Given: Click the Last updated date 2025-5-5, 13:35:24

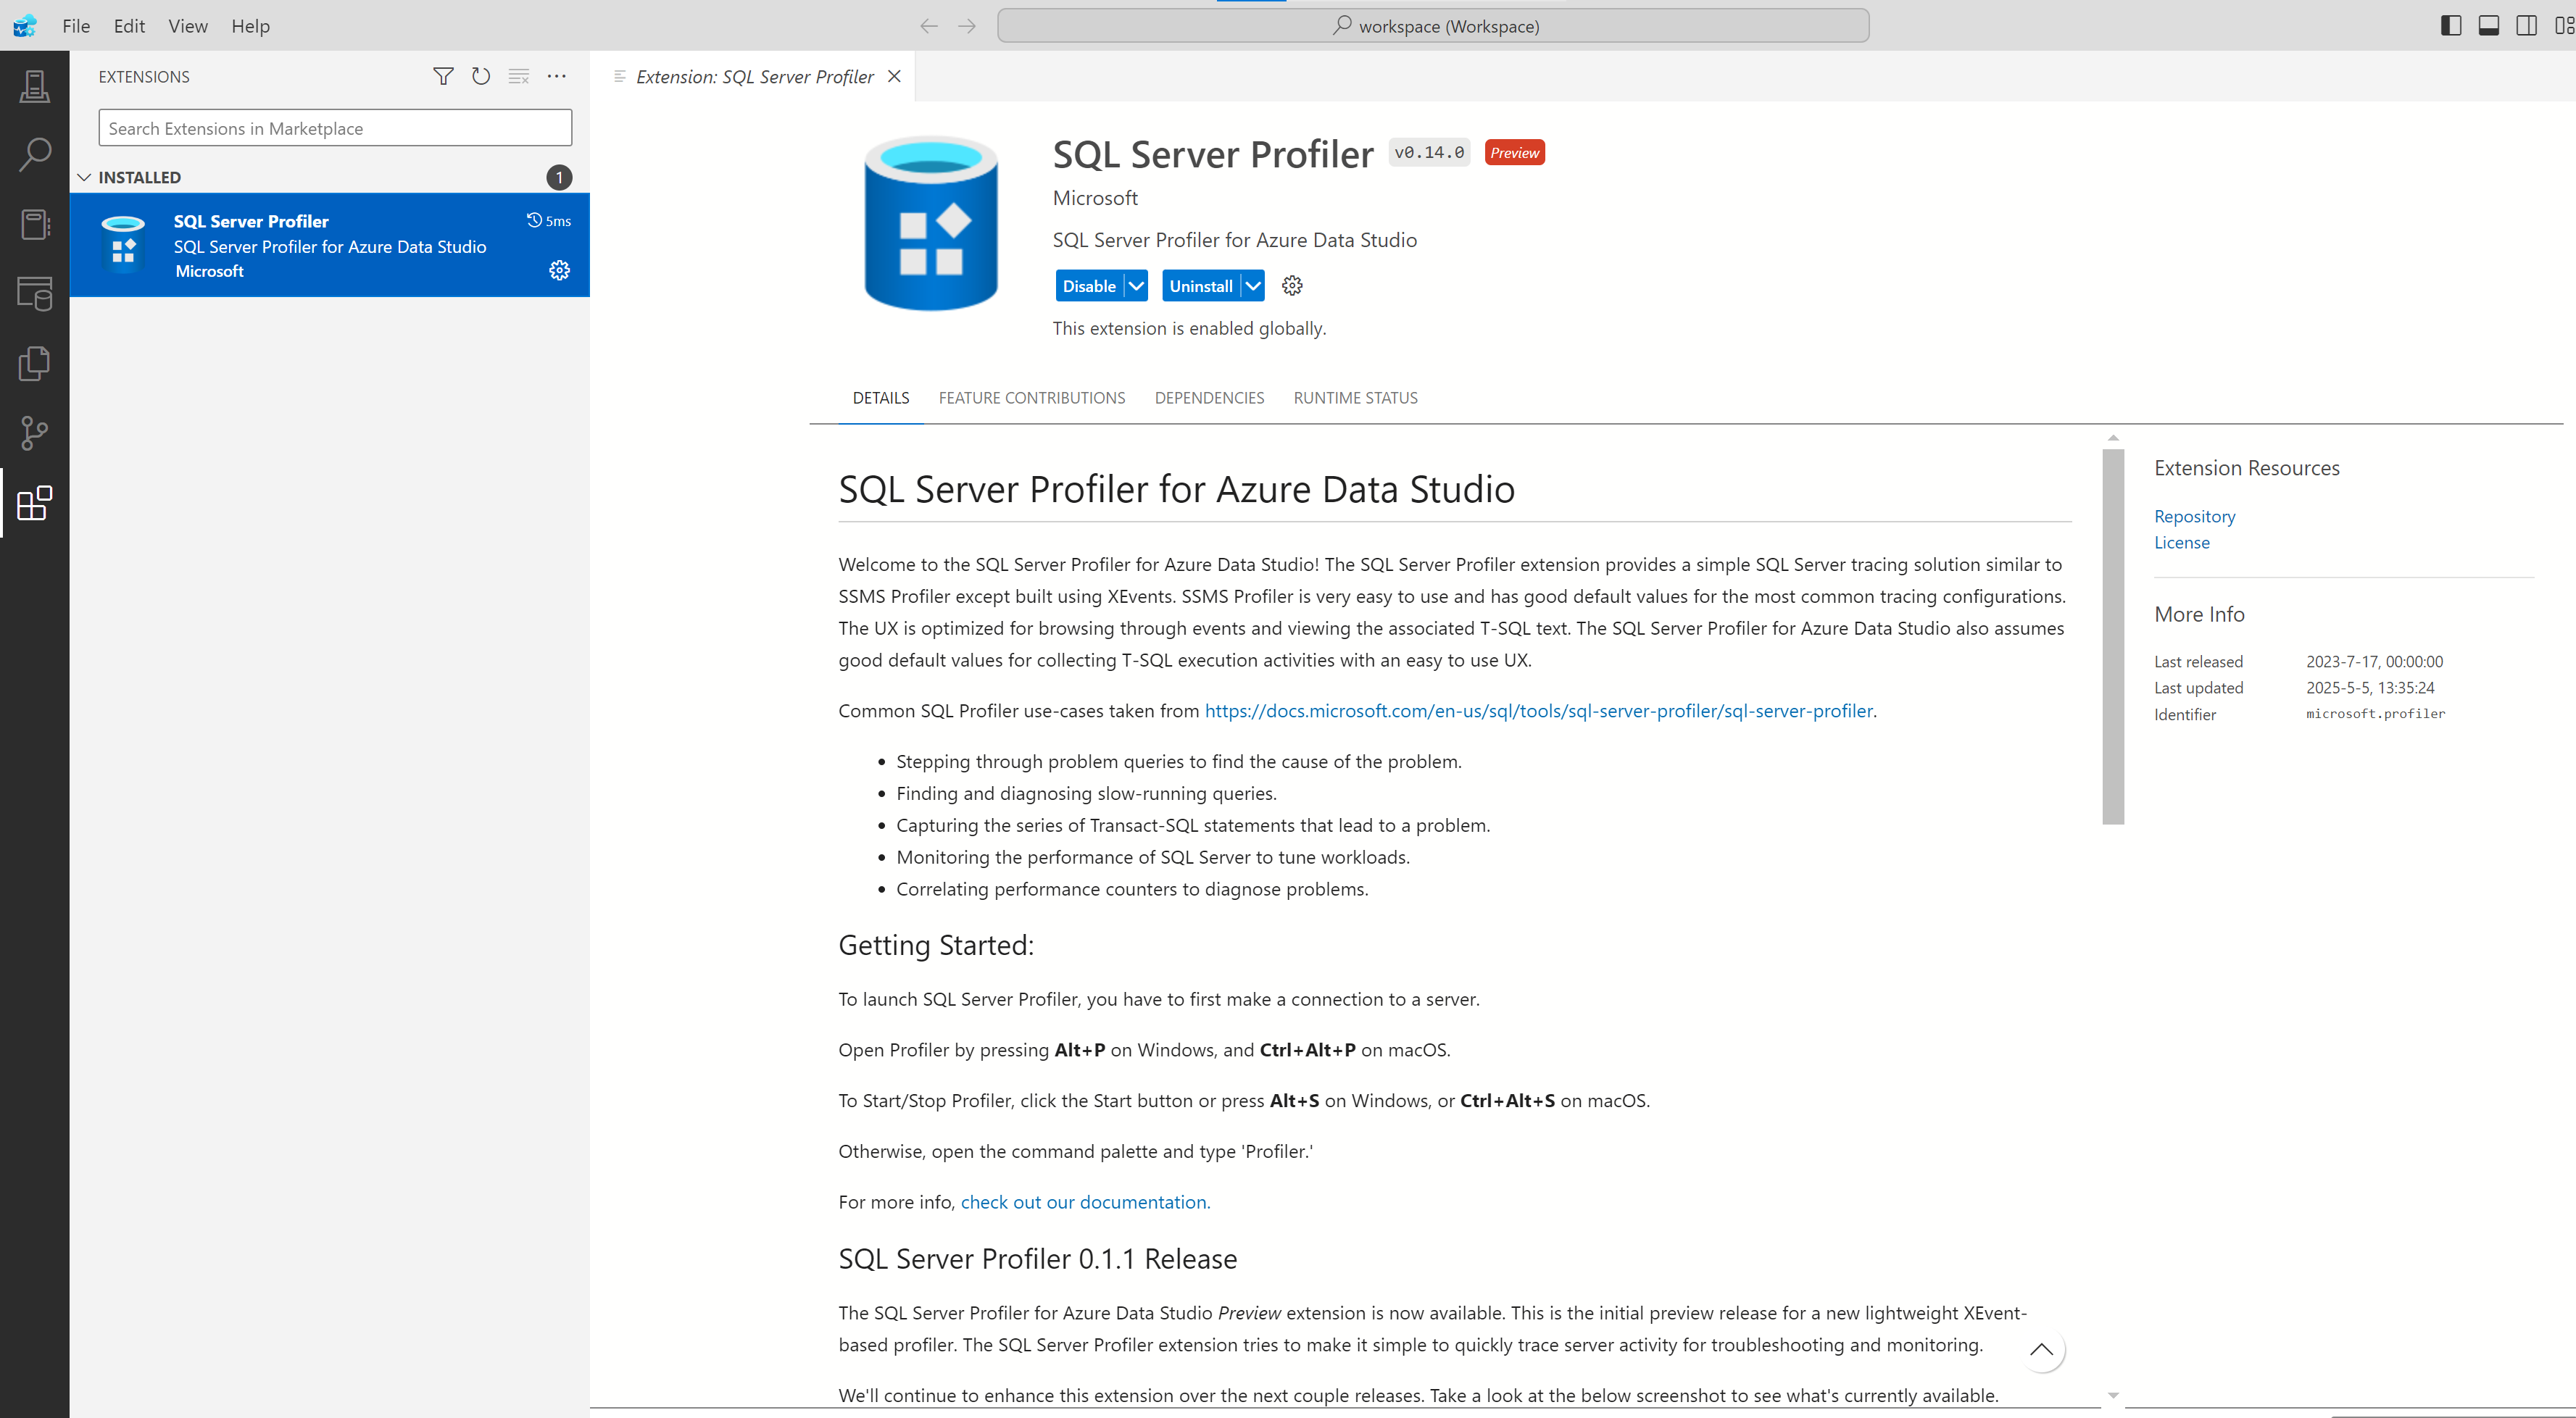Looking at the screenshot, I should click(x=2370, y=688).
